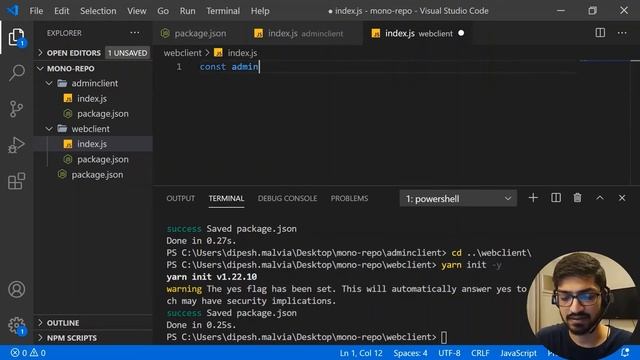Open the Search view in activity bar
The width and height of the screenshot is (640, 360).
tap(16, 73)
